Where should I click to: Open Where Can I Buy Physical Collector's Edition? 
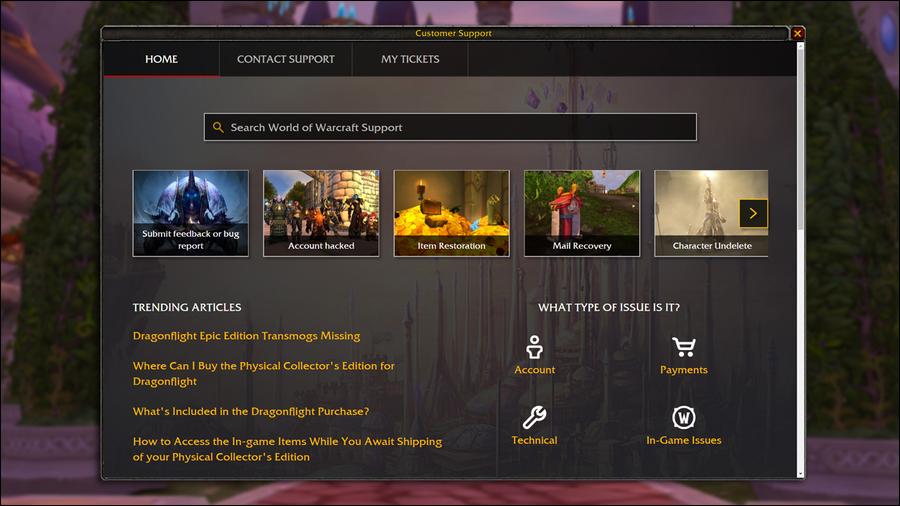[263, 373]
